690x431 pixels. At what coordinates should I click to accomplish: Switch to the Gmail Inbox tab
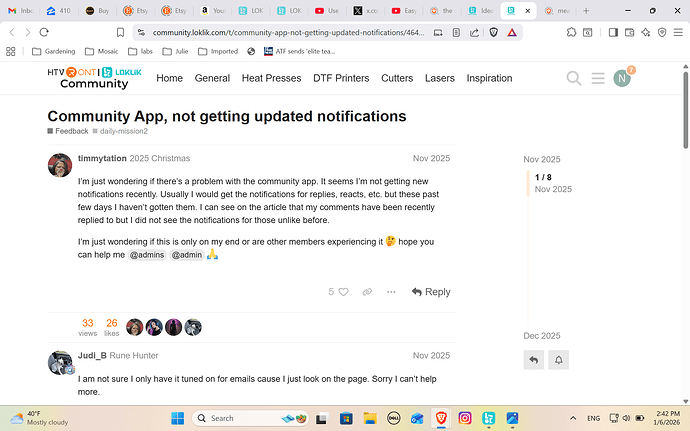[21, 11]
